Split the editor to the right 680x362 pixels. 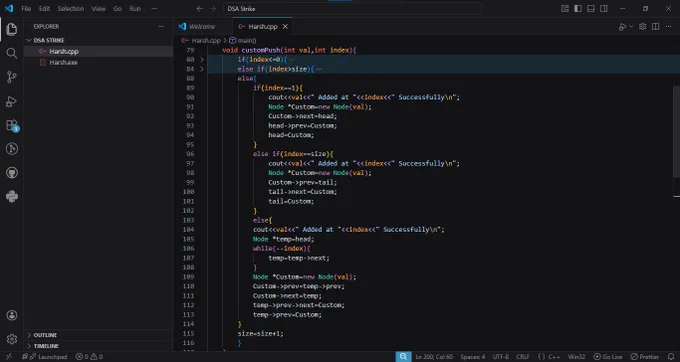(x=656, y=26)
